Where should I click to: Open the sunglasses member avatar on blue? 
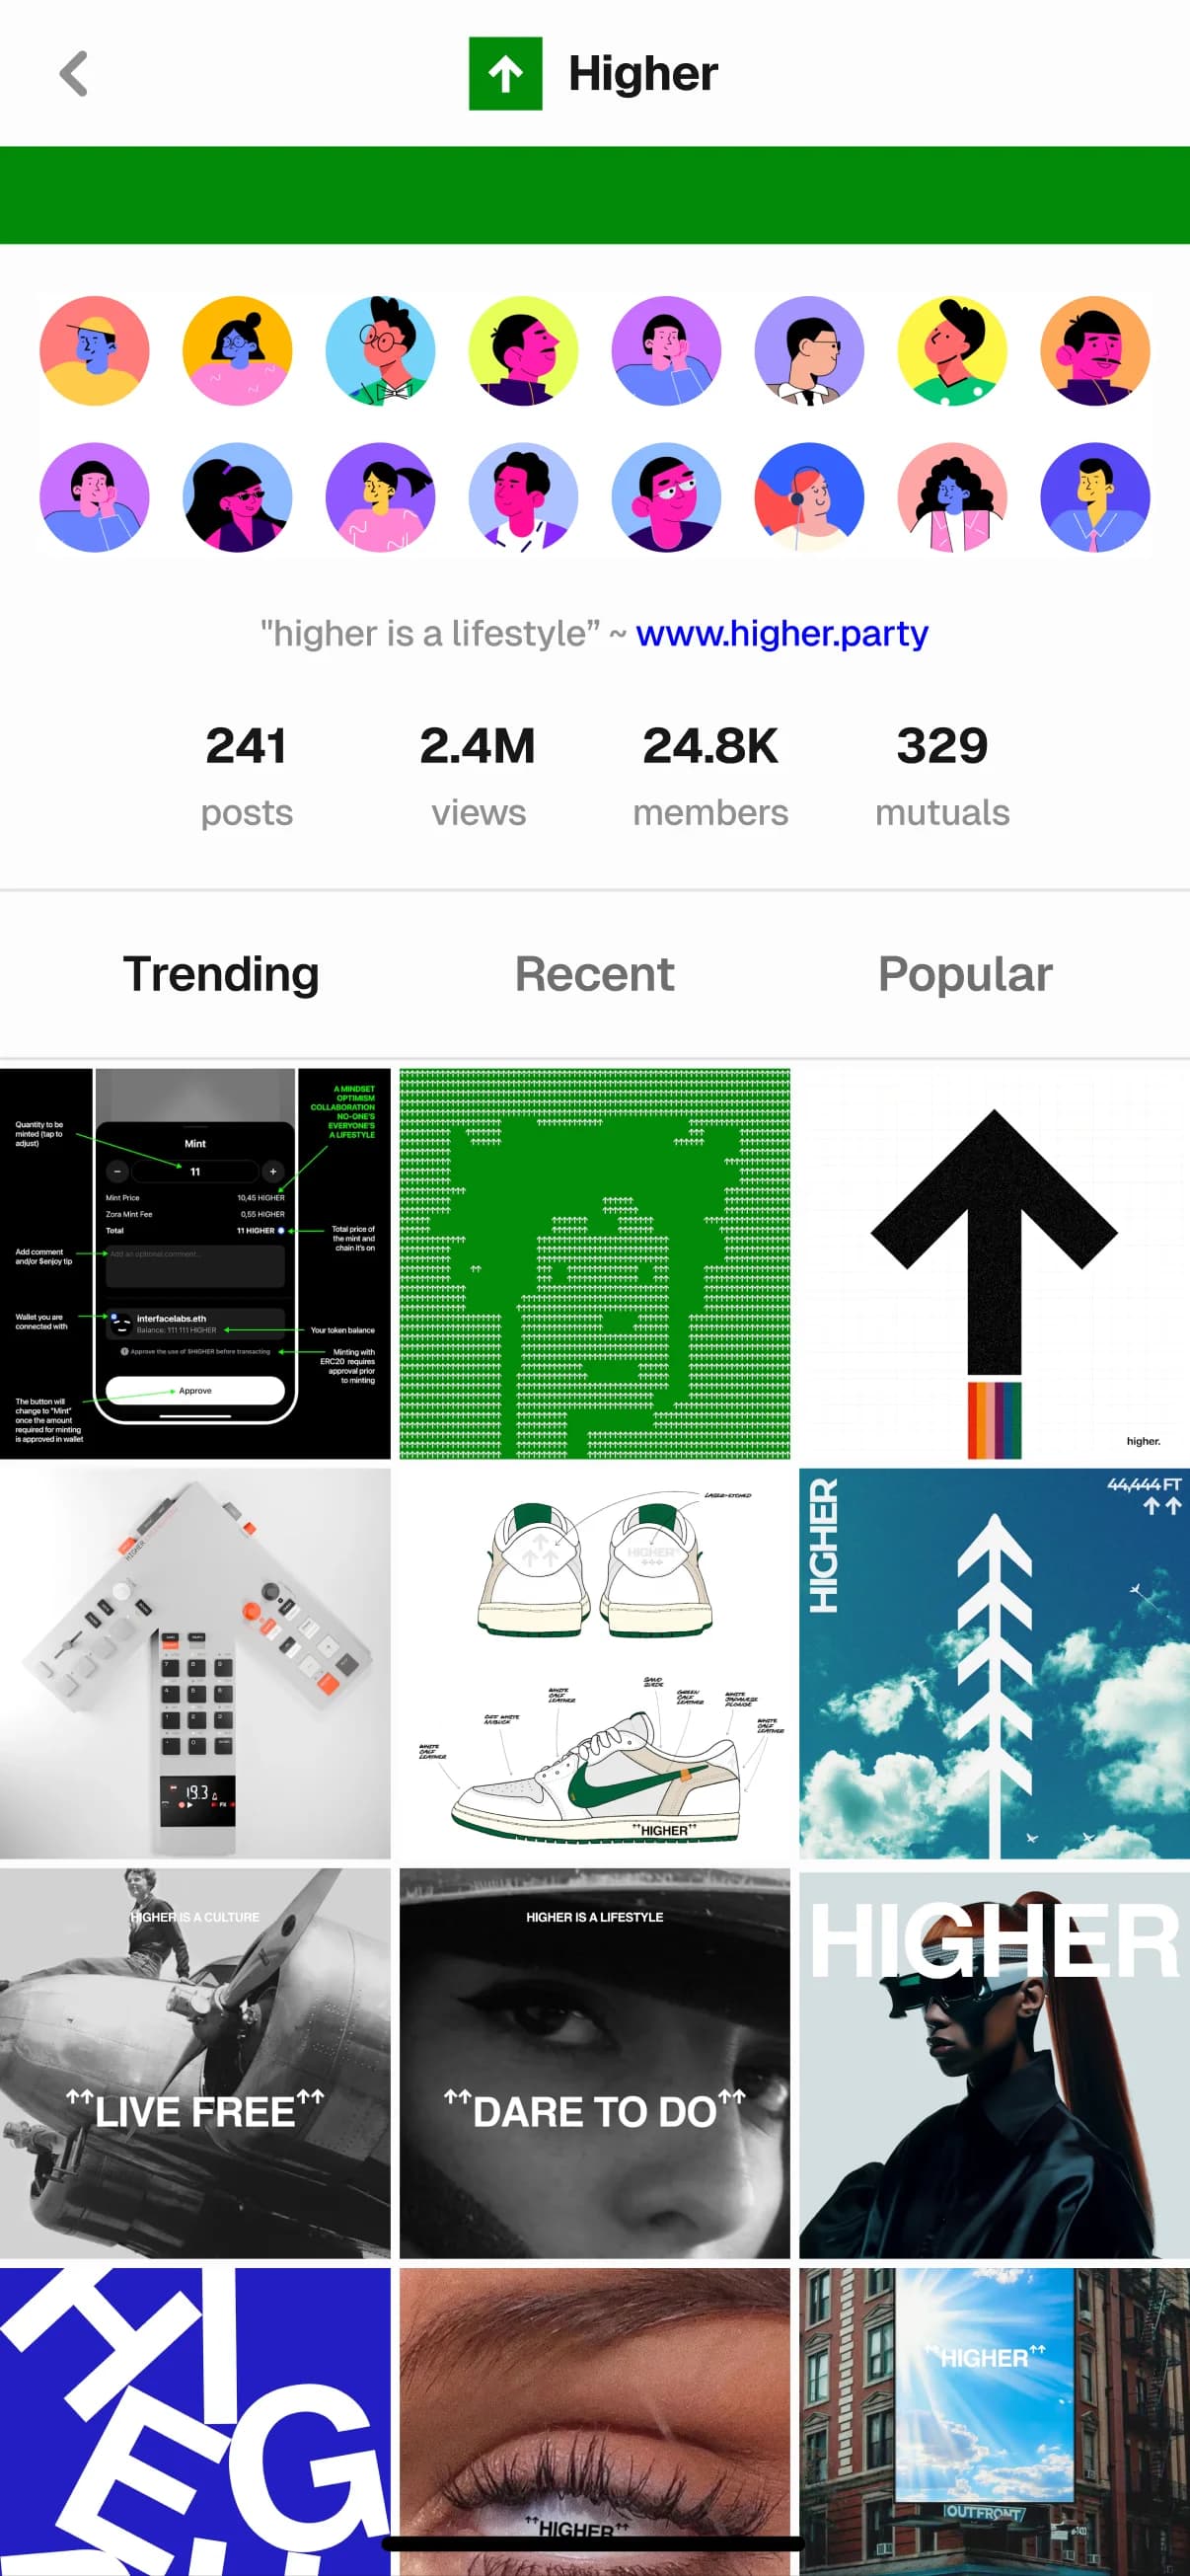[238, 497]
